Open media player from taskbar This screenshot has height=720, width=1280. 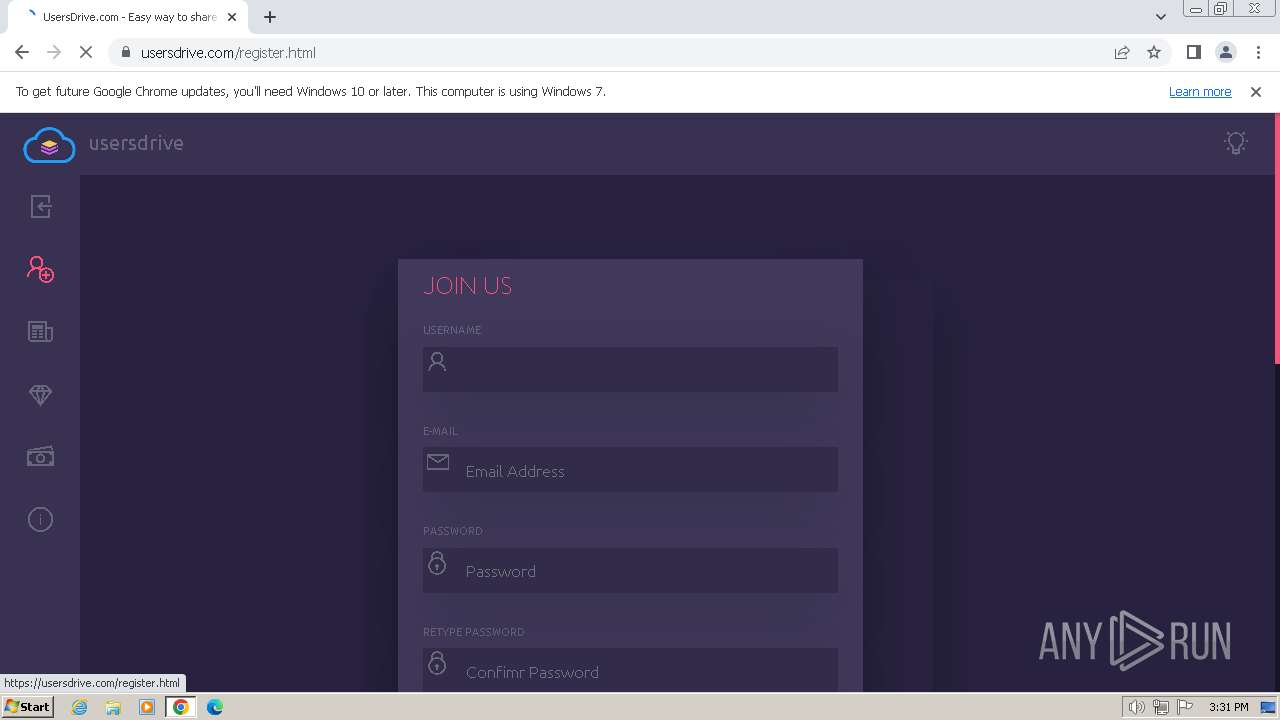147,707
